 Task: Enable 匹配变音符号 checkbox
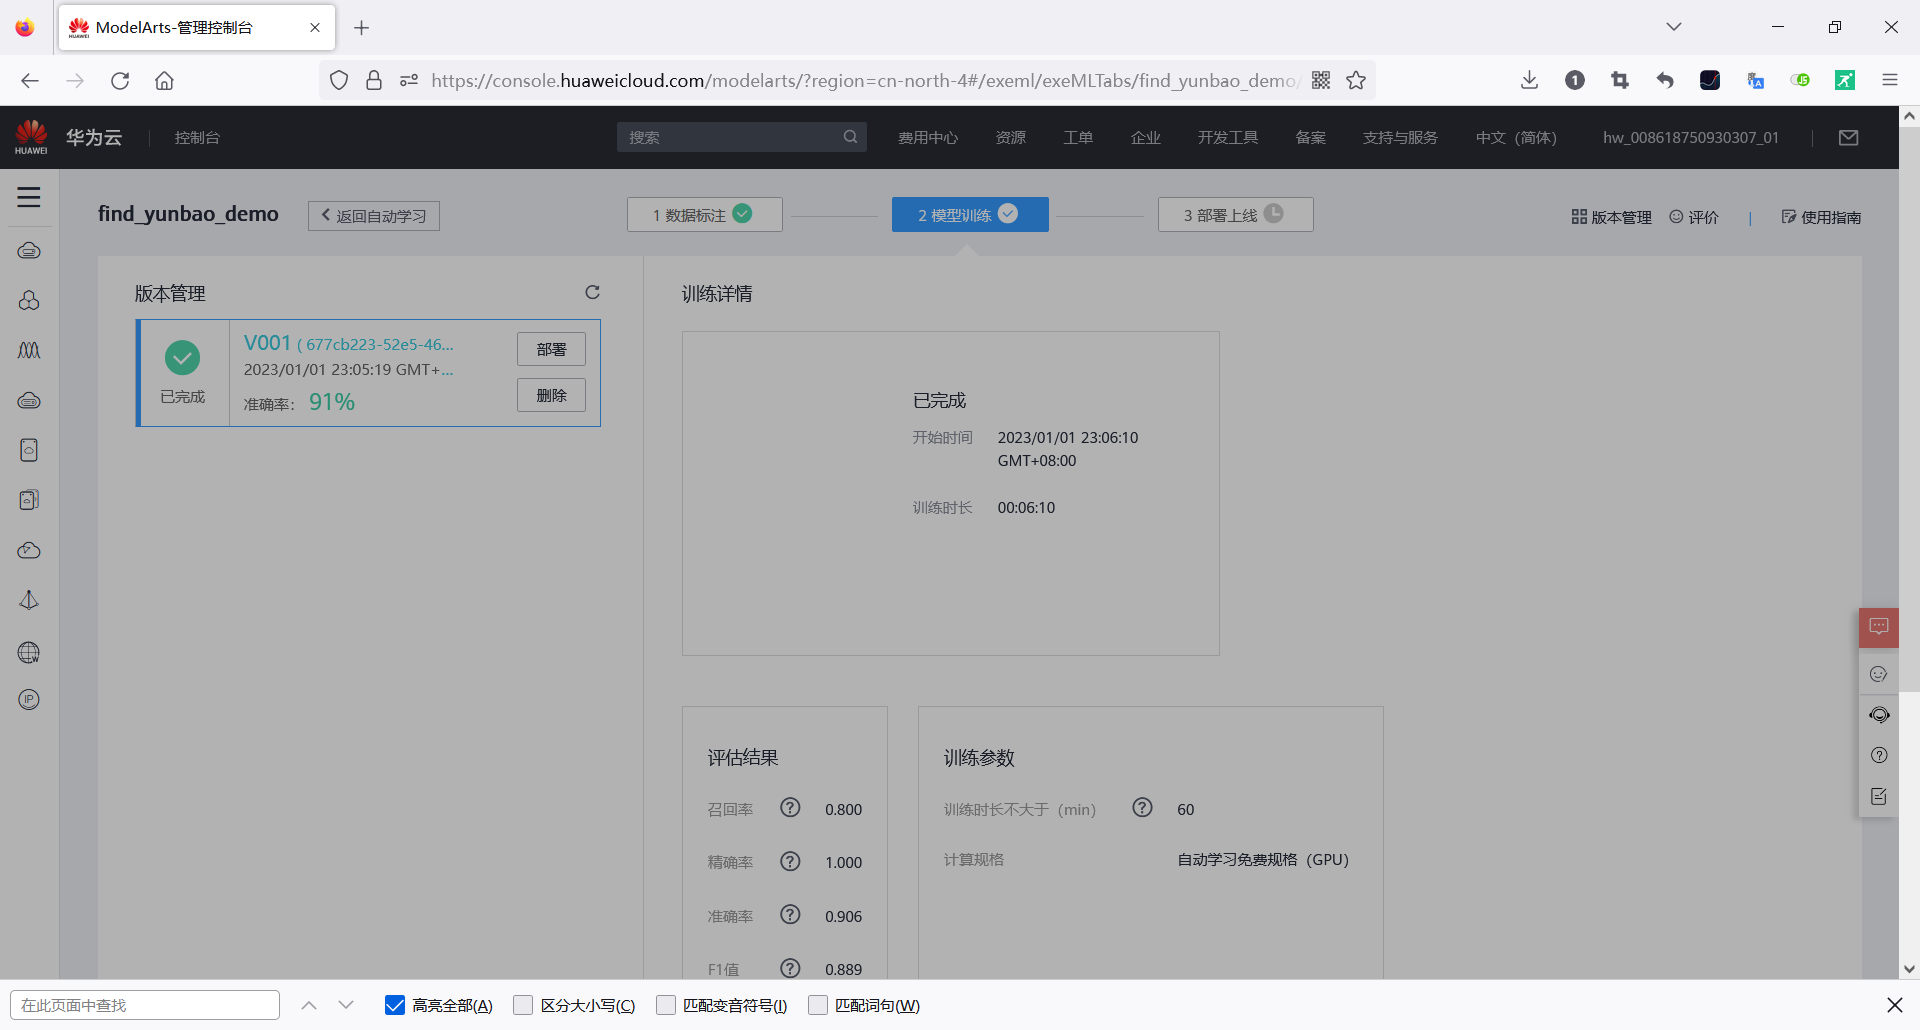666,1005
